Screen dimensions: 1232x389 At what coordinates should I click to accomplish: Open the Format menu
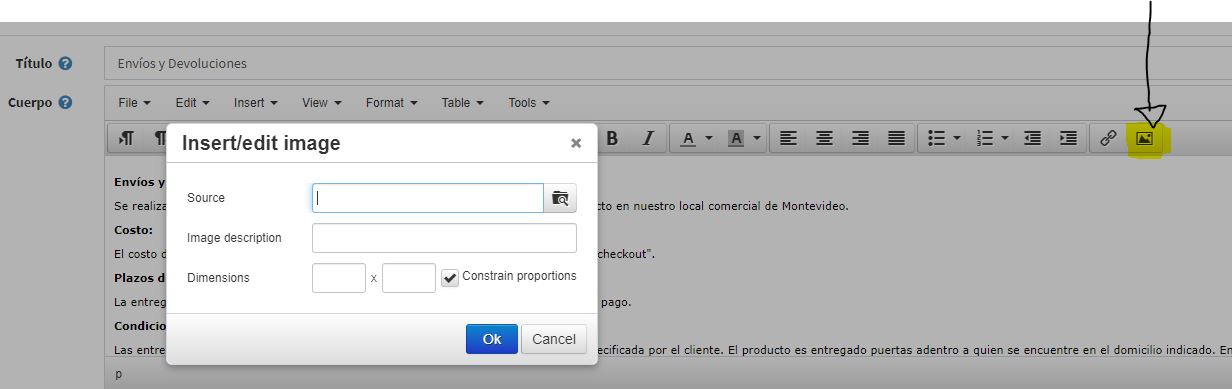pos(391,103)
